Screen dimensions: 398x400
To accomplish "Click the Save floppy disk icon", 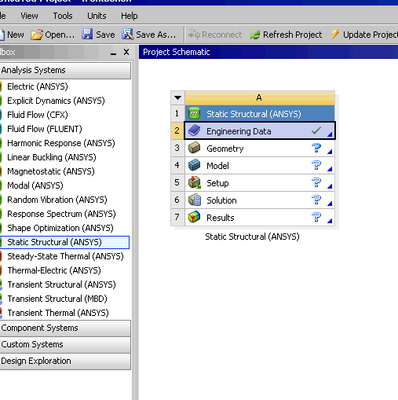I will [87, 34].
